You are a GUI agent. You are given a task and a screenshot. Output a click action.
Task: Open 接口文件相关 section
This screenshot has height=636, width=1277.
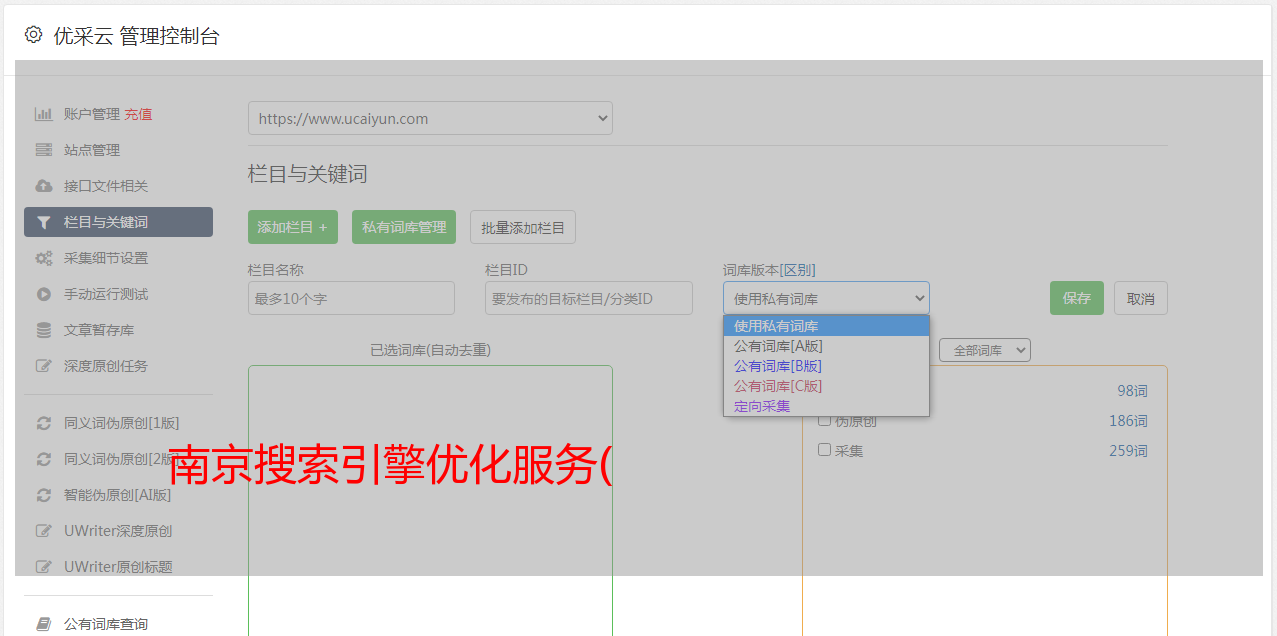106,186
